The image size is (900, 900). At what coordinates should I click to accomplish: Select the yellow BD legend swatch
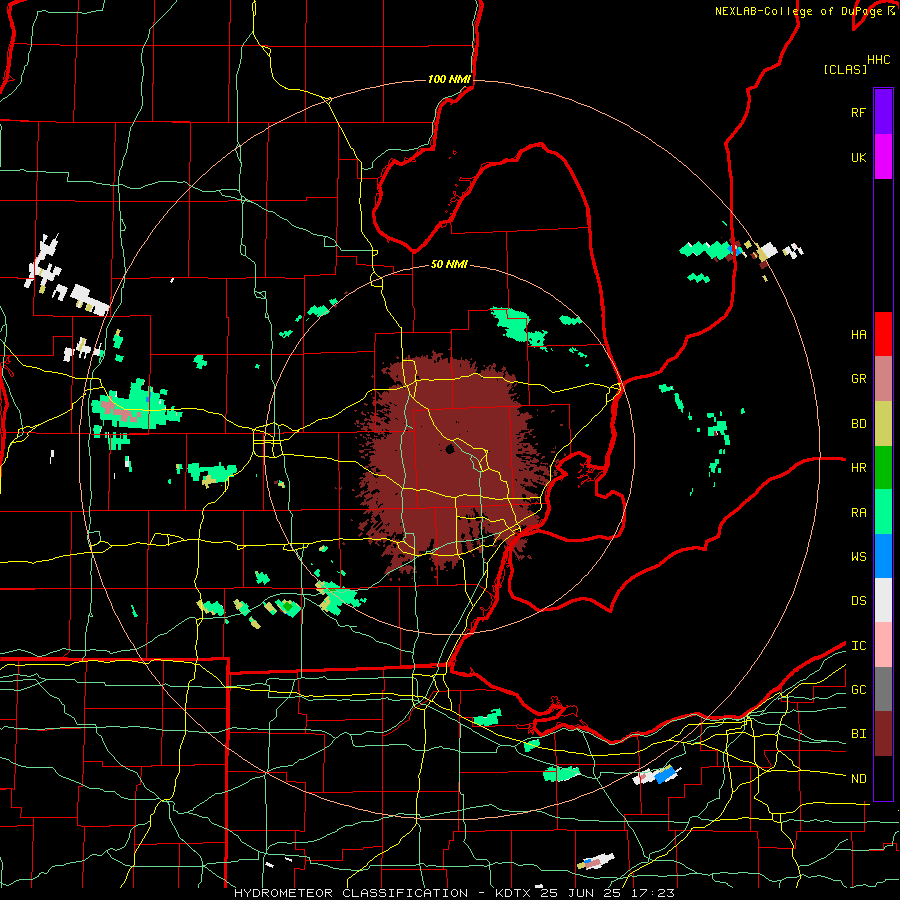[x=883, y=424]
